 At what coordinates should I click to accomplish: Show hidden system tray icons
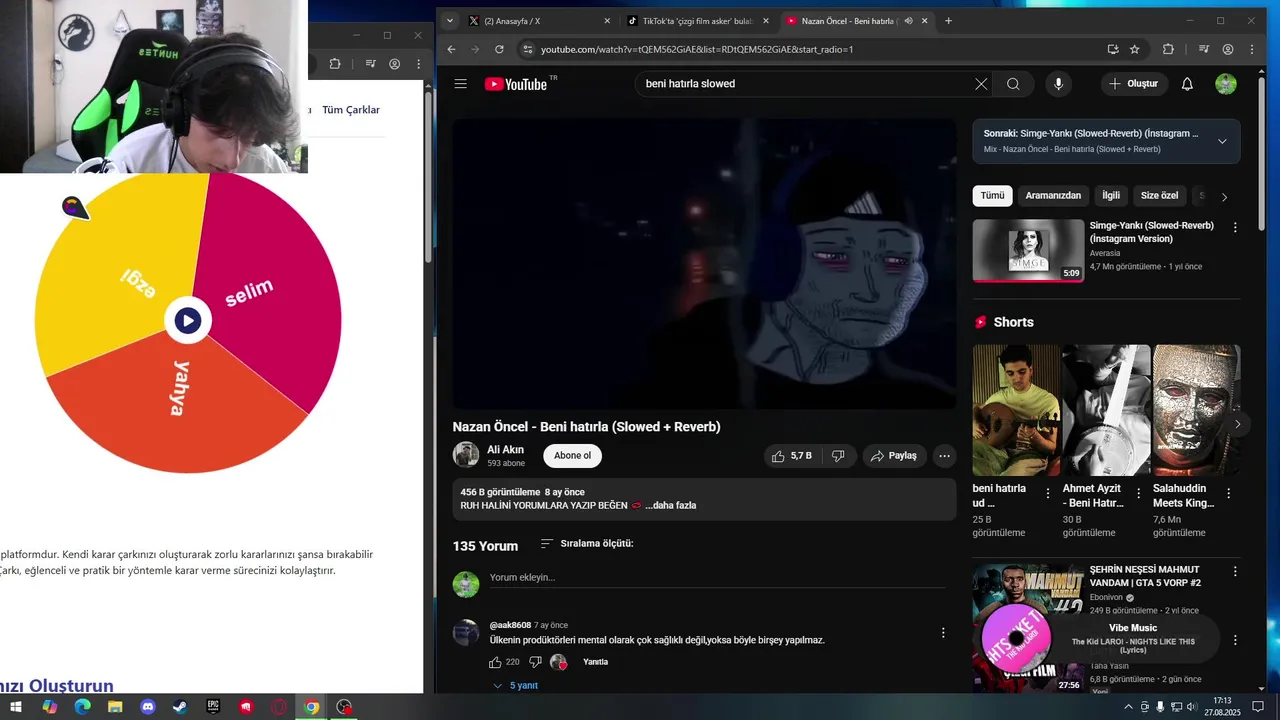1129,707
